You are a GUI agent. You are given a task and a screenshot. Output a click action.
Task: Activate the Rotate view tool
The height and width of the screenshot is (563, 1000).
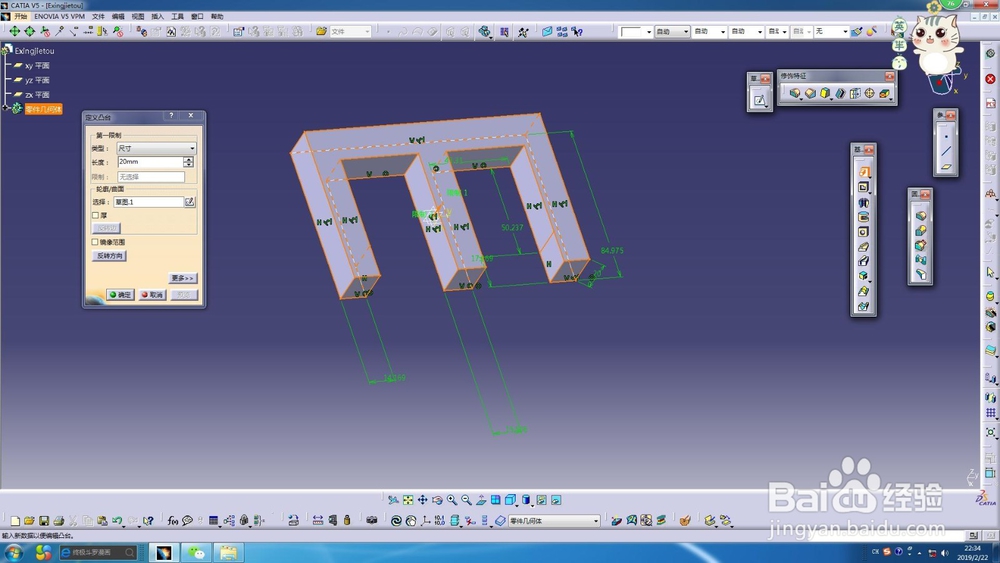coord(438,500)
